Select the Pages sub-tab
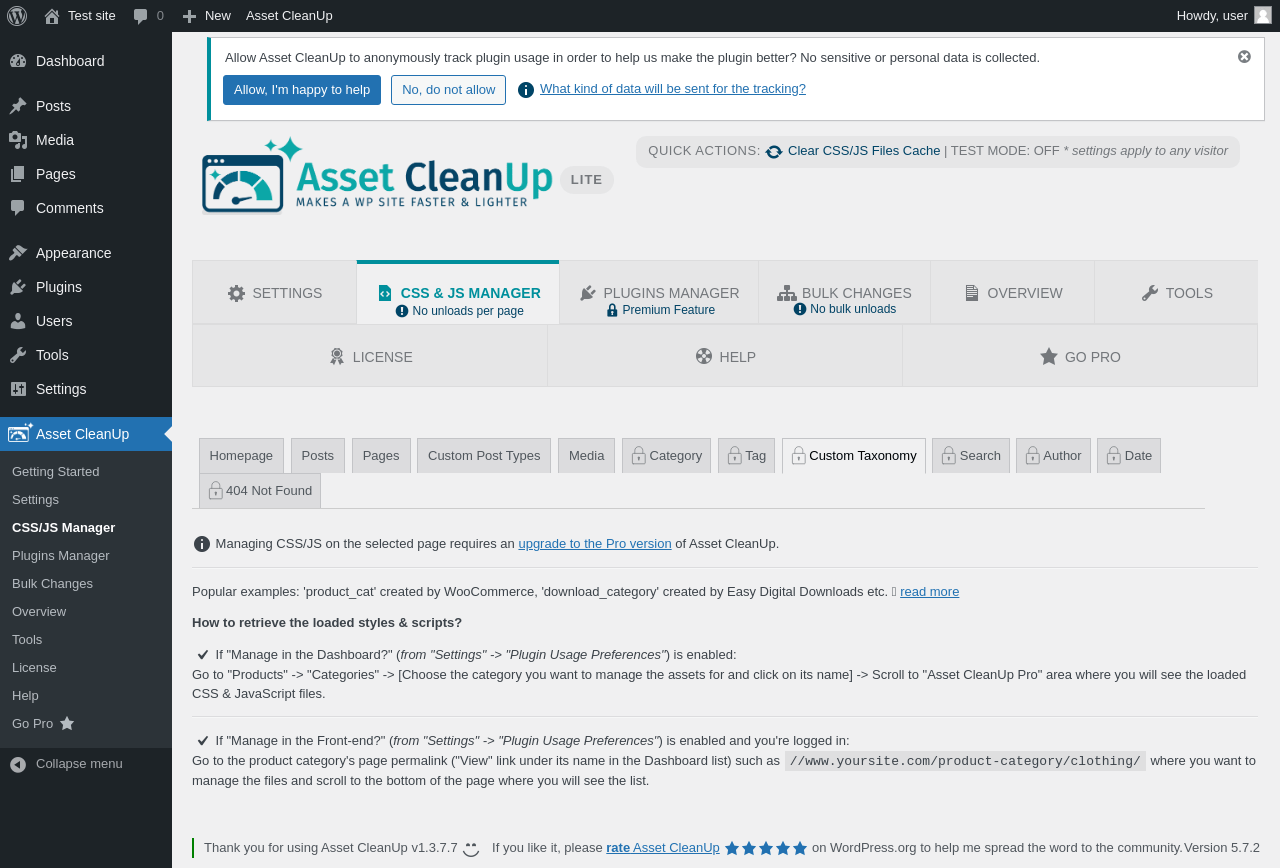This screenshot has height=868, width=1280. (x=381, y=456)
